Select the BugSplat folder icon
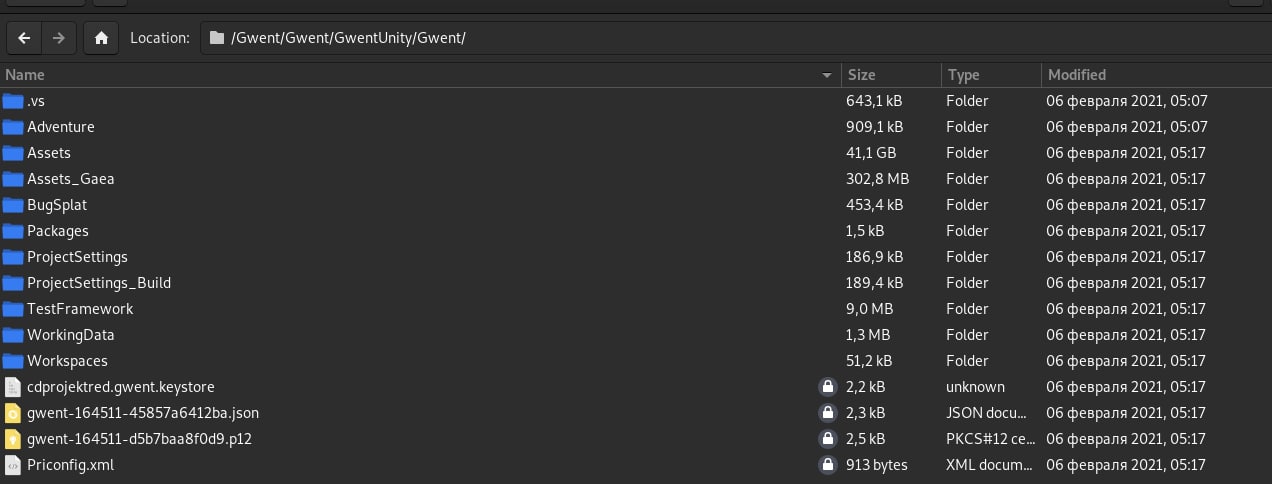 click(13, 205)
